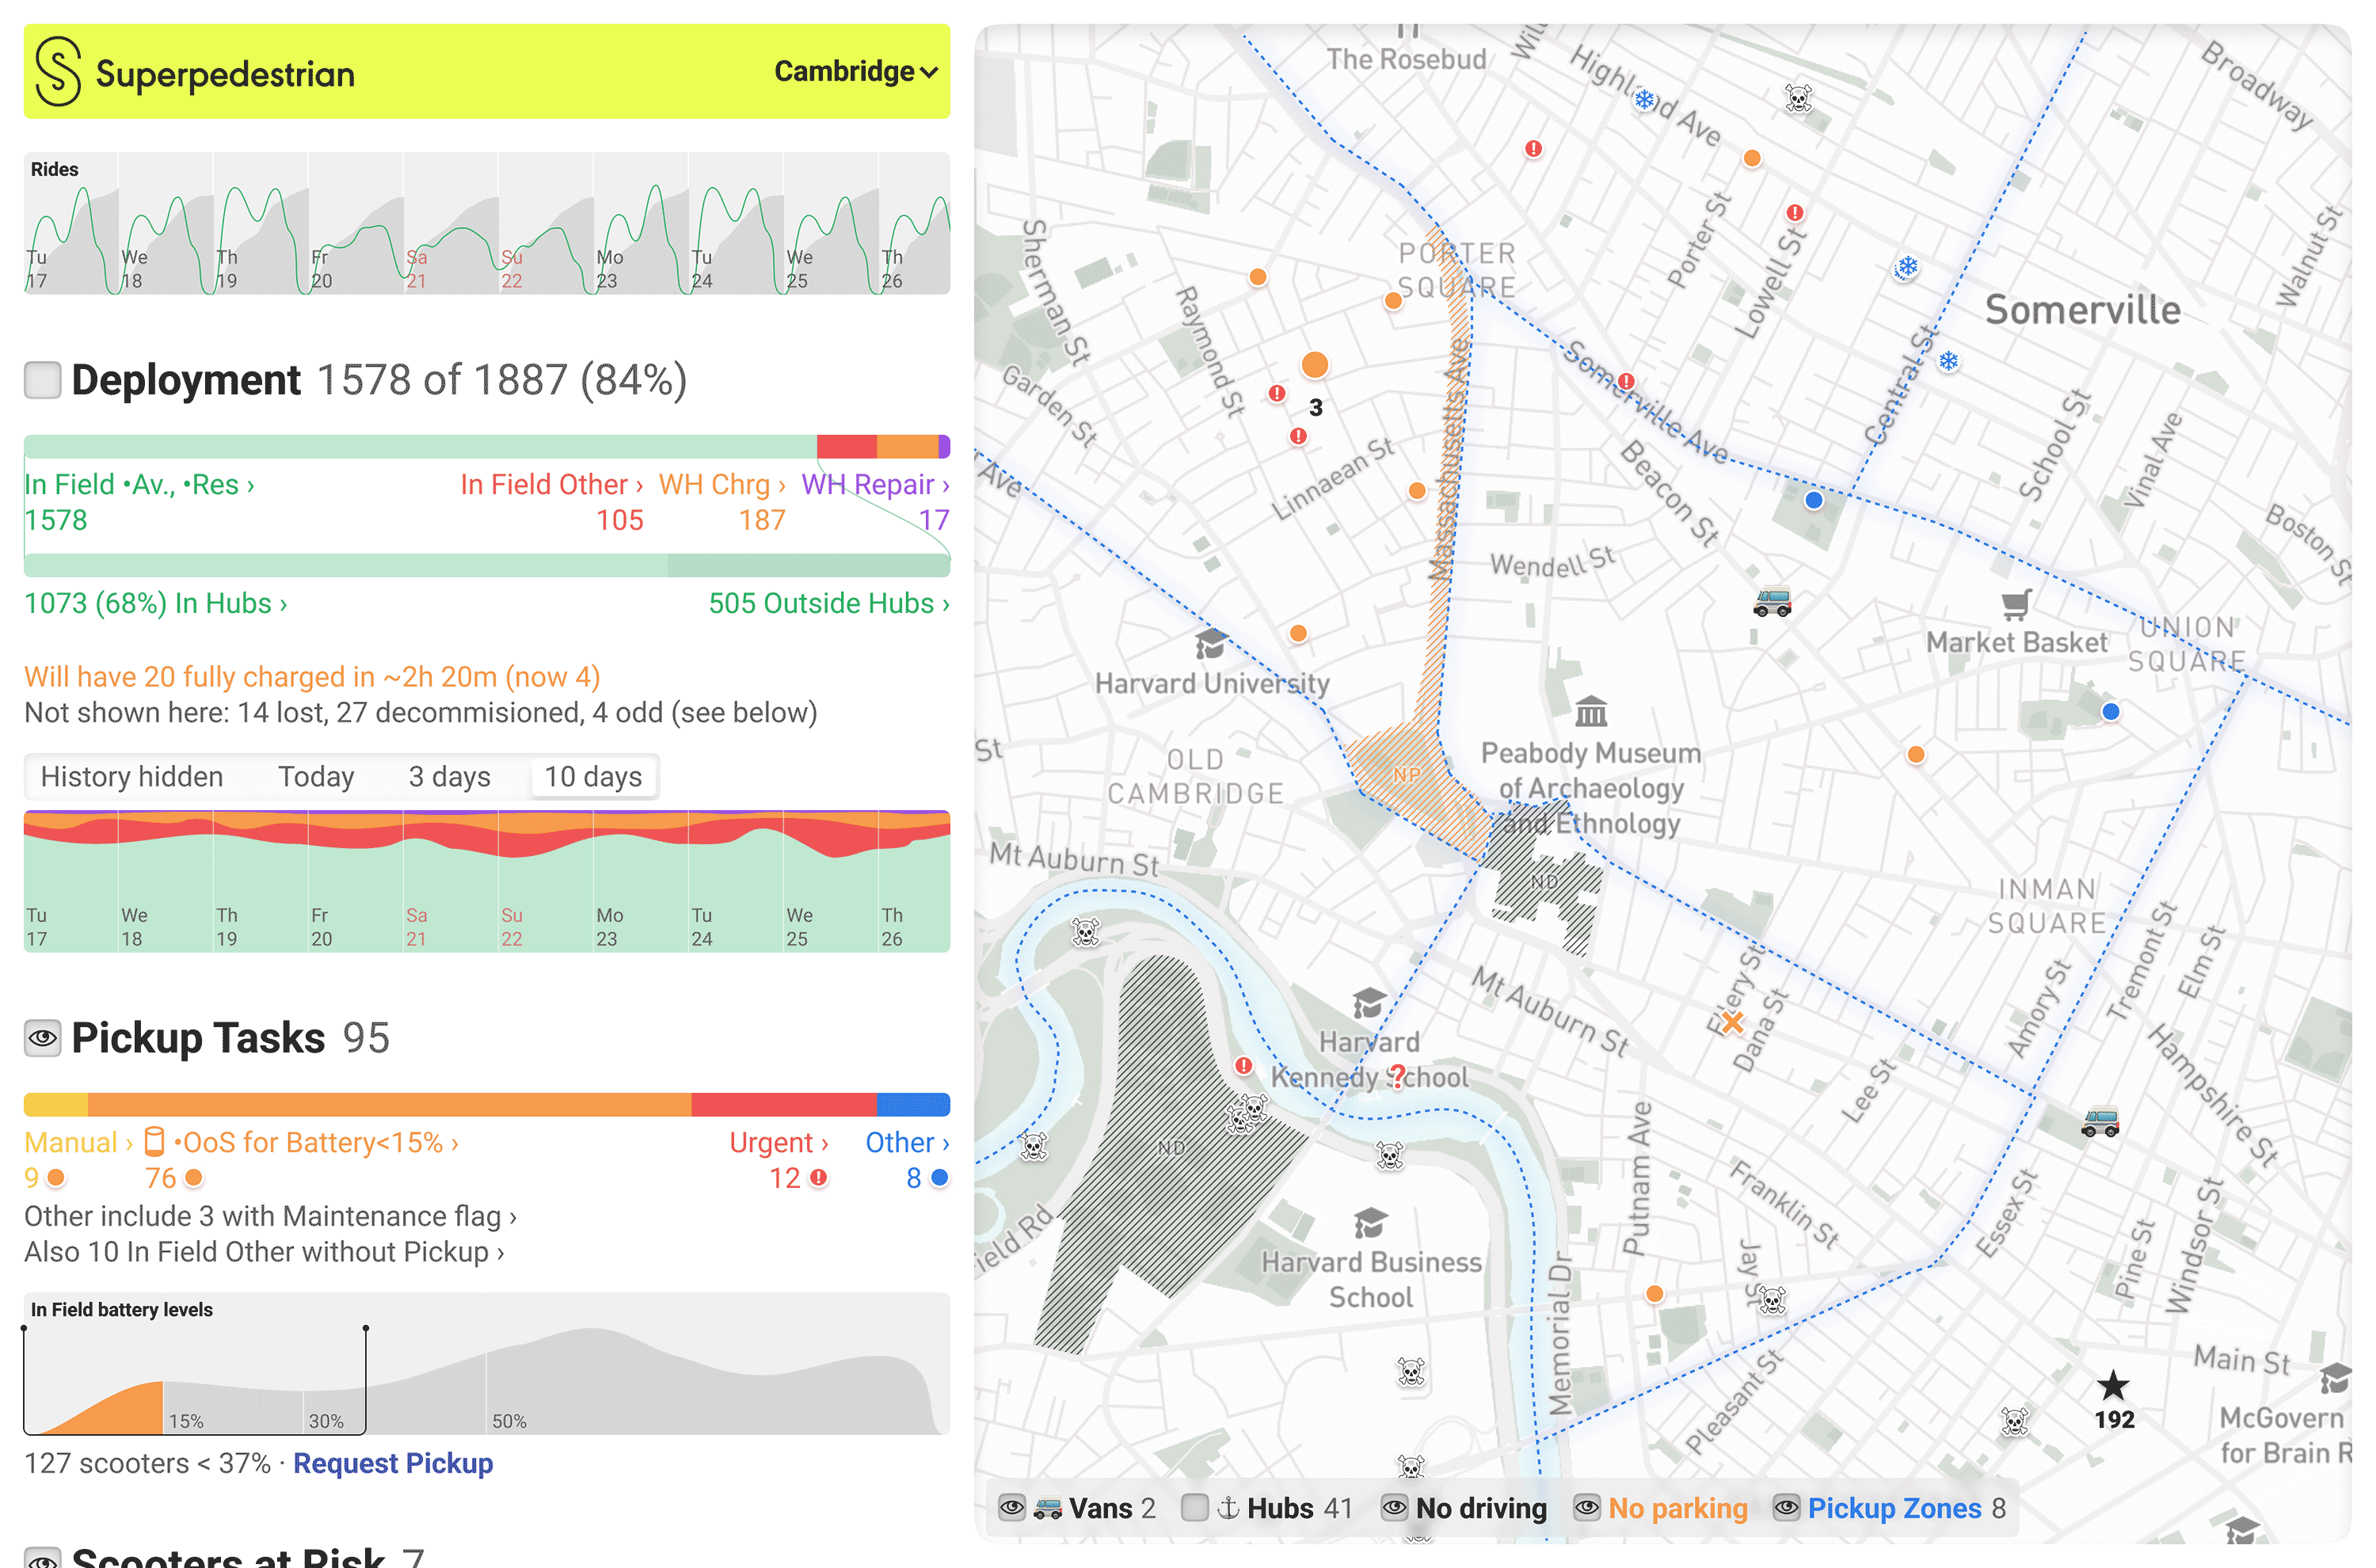Click the black star marker labeled 192
The width and height of the screenshot is (2376, 1568).
tap(2113, 1385)
